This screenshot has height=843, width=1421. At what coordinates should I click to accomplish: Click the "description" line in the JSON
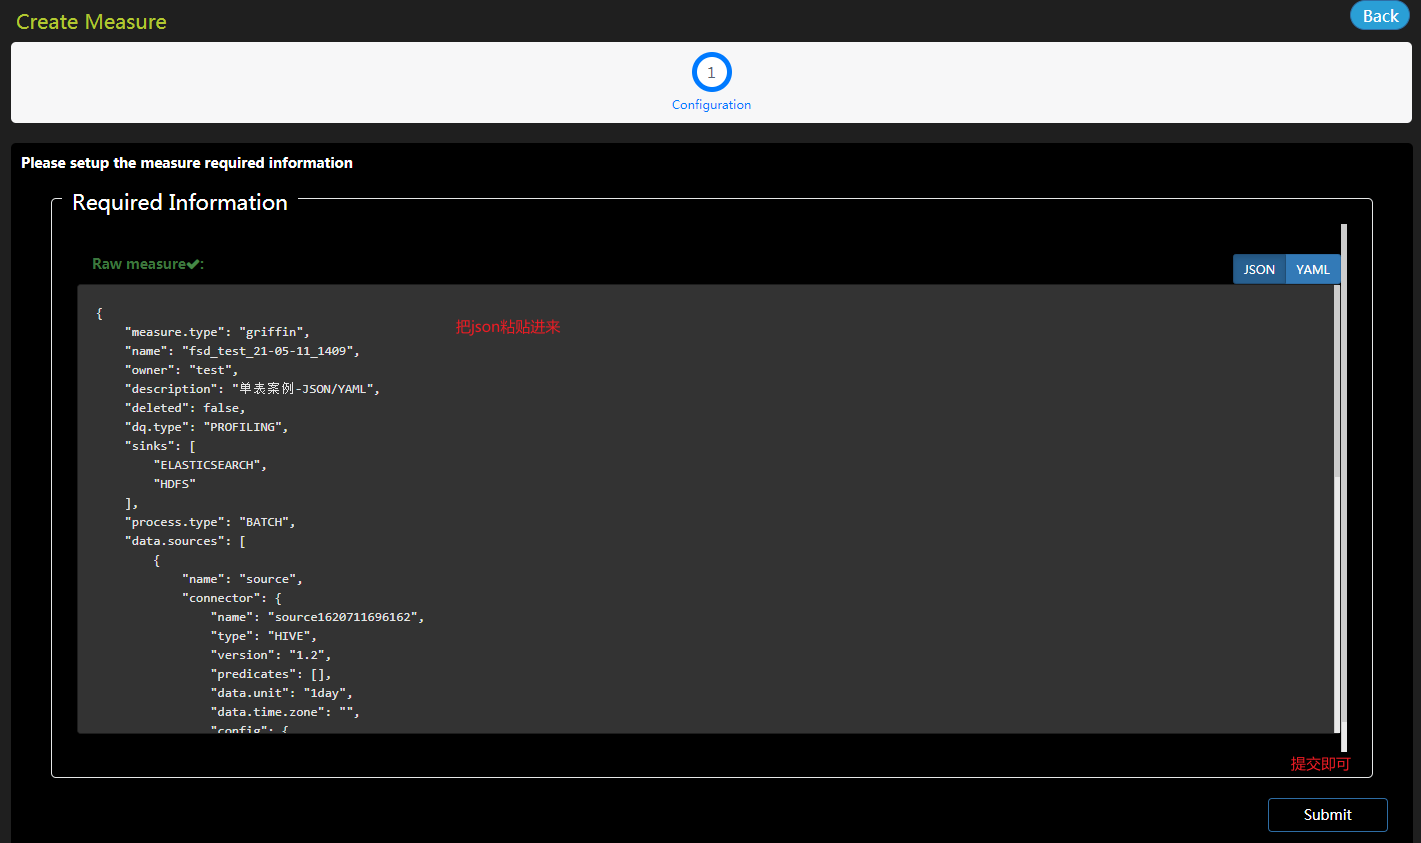[x=252, y=389]
